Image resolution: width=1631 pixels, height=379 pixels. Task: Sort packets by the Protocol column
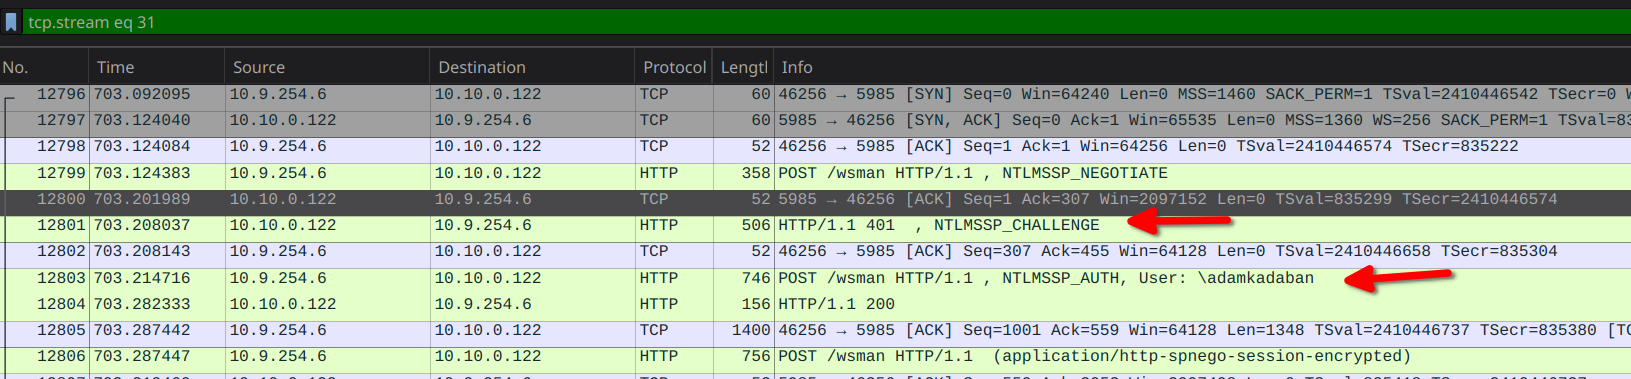pos(674,67)
